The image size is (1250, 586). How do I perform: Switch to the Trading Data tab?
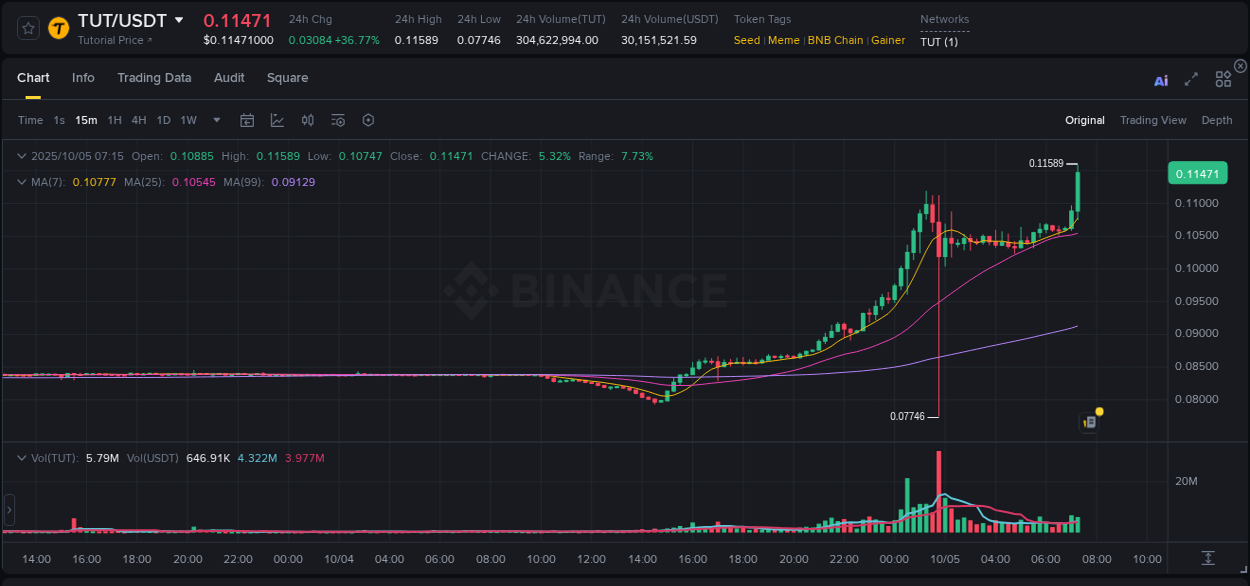click(x=154, y=77)
